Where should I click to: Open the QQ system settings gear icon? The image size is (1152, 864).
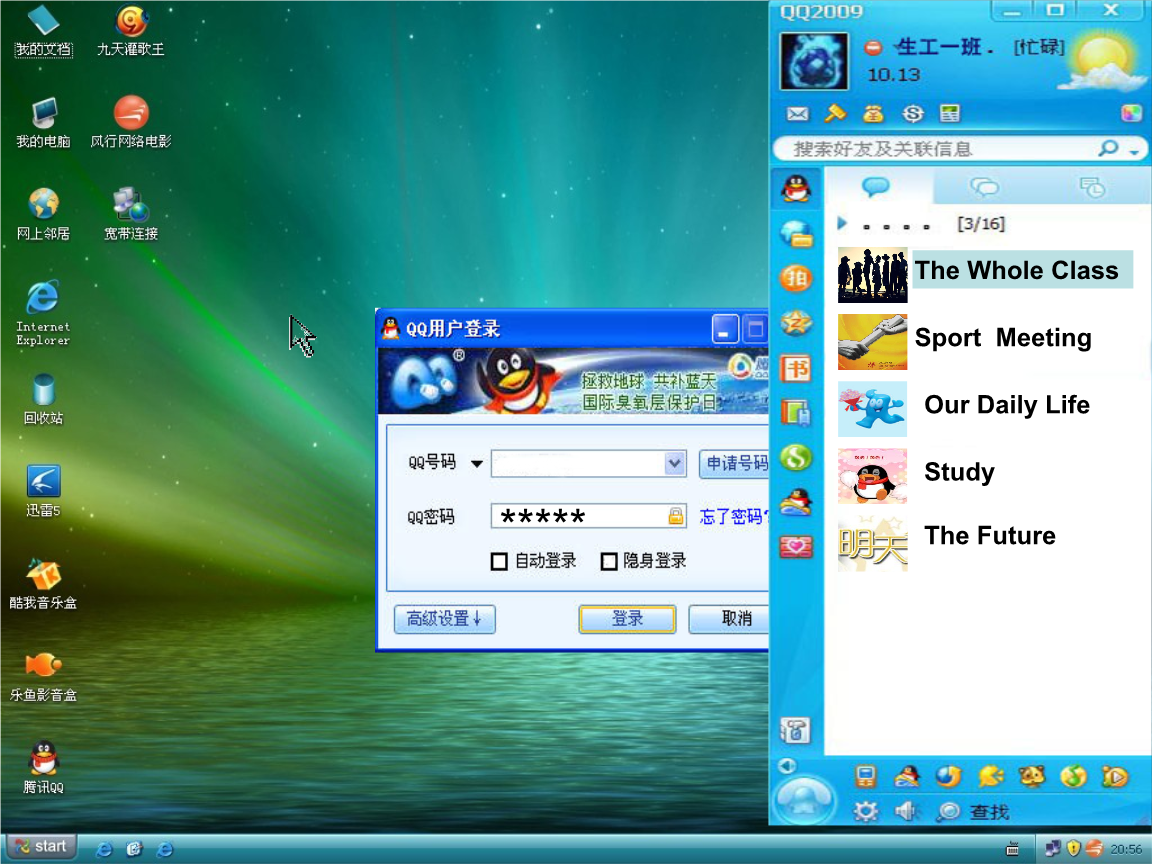(865, 811)
